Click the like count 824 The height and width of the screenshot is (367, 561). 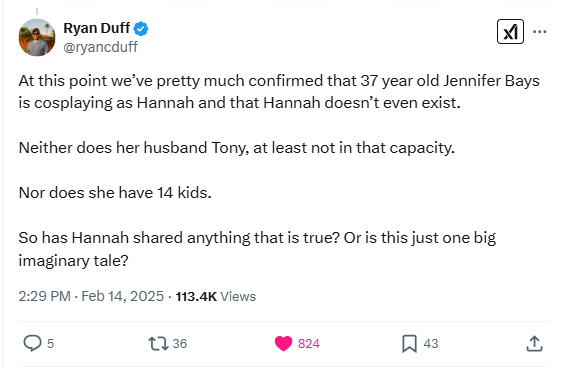[x=309, y=344]
